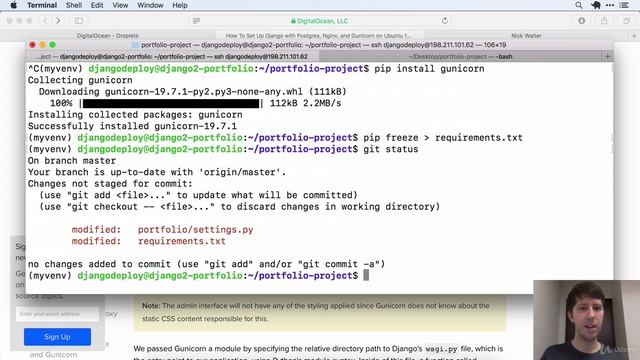Click the dark app icon beside Spotlight

(596, 5)
